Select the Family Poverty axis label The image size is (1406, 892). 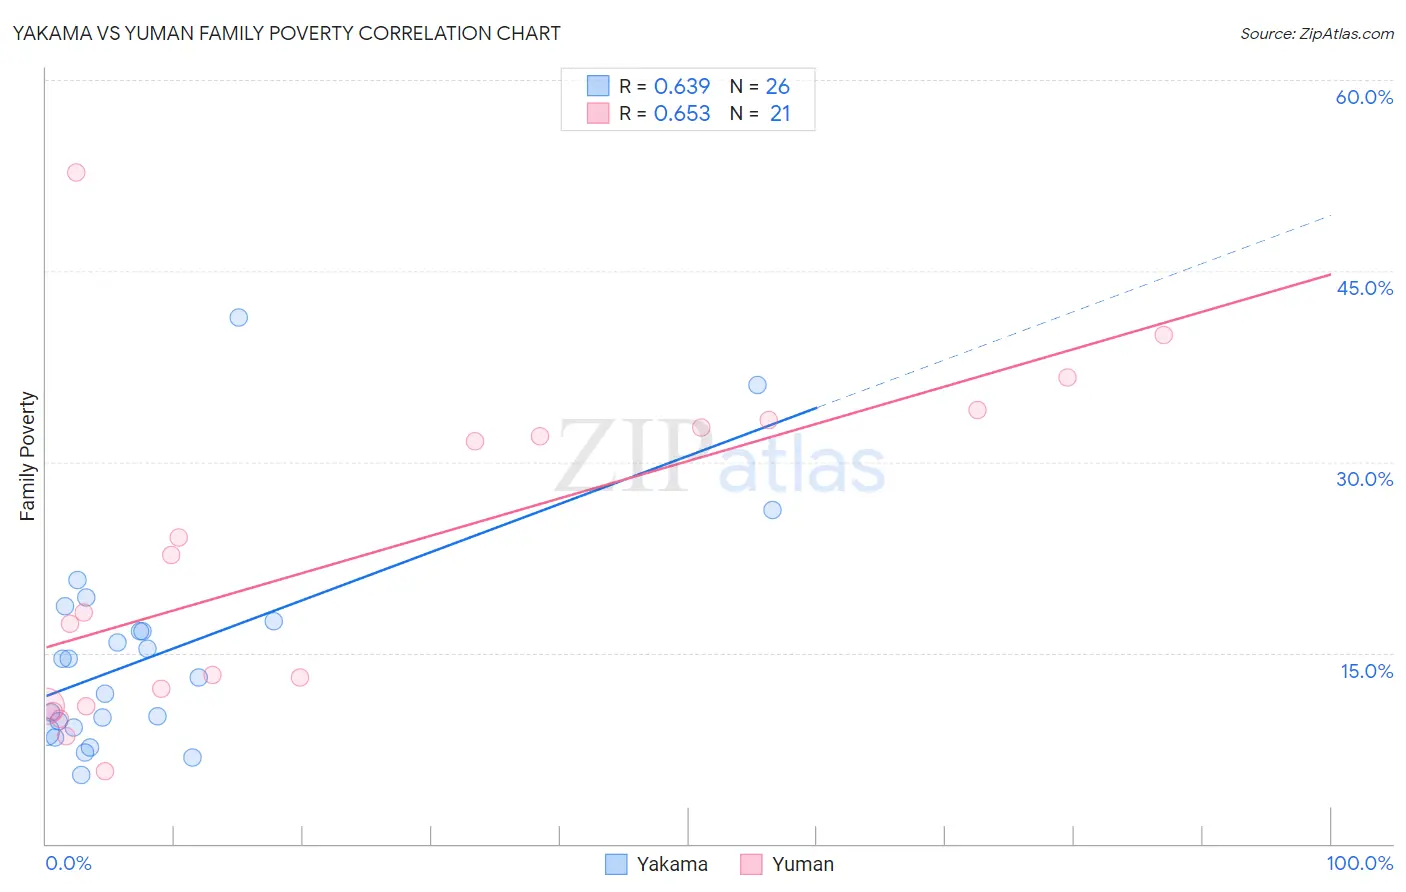27,456
